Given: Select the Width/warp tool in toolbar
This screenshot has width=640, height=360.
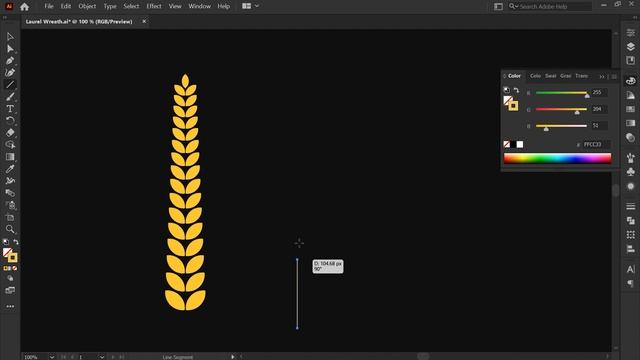Looking at the screenshot, I should tap(10, 180).
